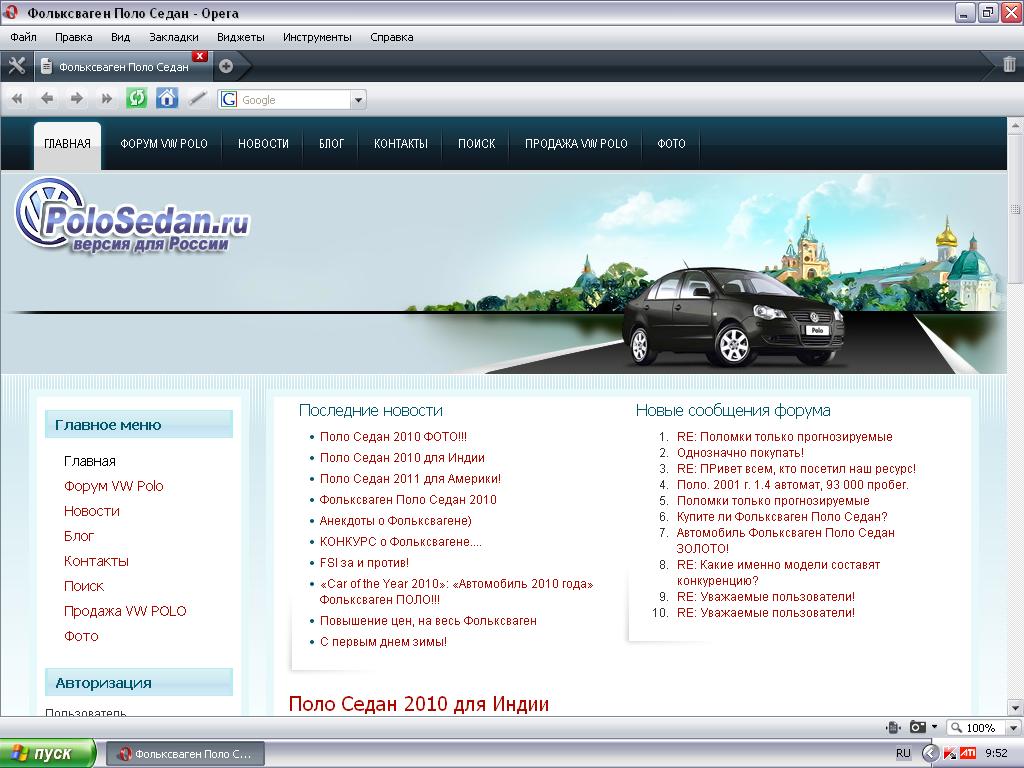Viewport: 1024px width, 768px height.
Task: Open a new tab with plus button
Action: [x=226, y=66]
